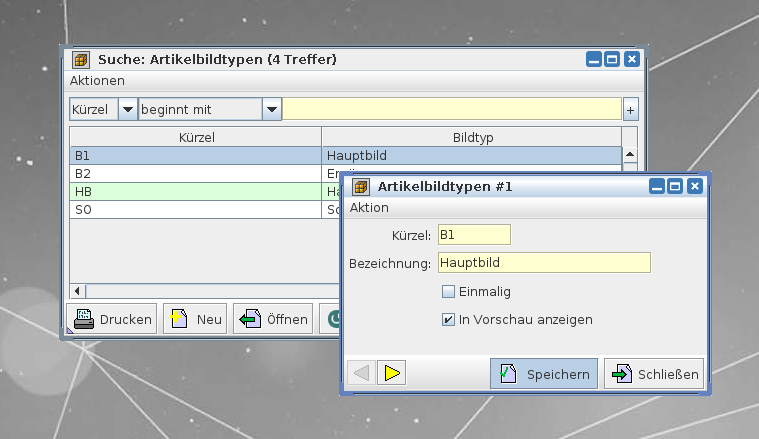759x439 pixels.
Task: Click the Öffnen button
Action: tap(273, 319)
